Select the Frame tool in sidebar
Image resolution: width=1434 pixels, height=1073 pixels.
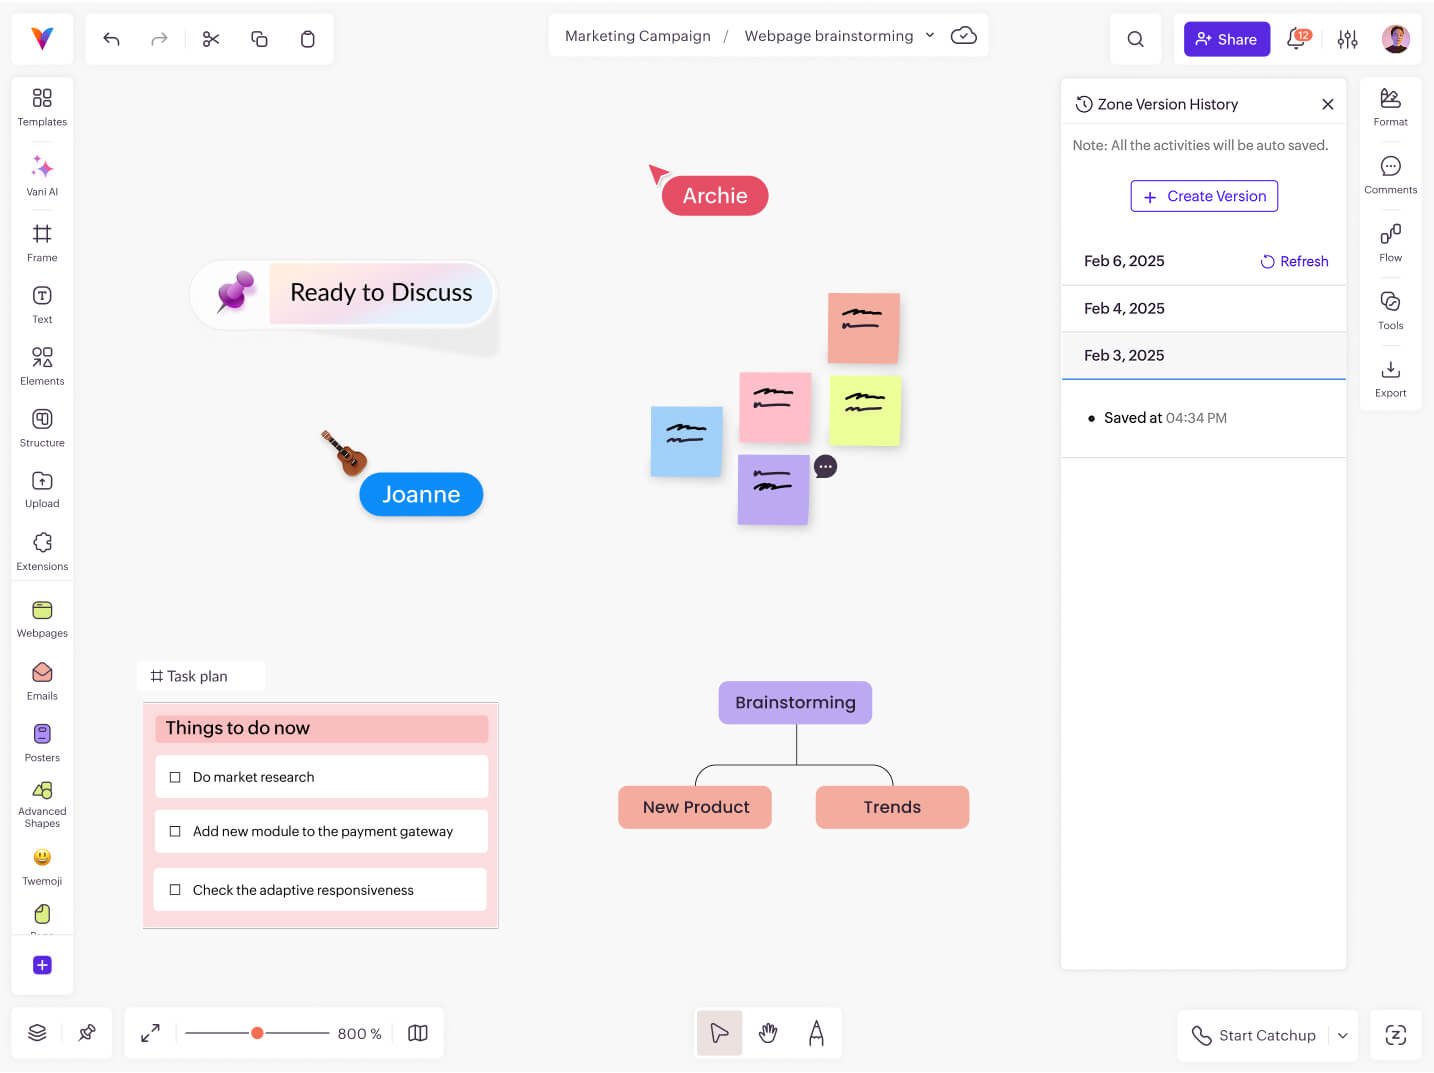[x=42, y=241]
